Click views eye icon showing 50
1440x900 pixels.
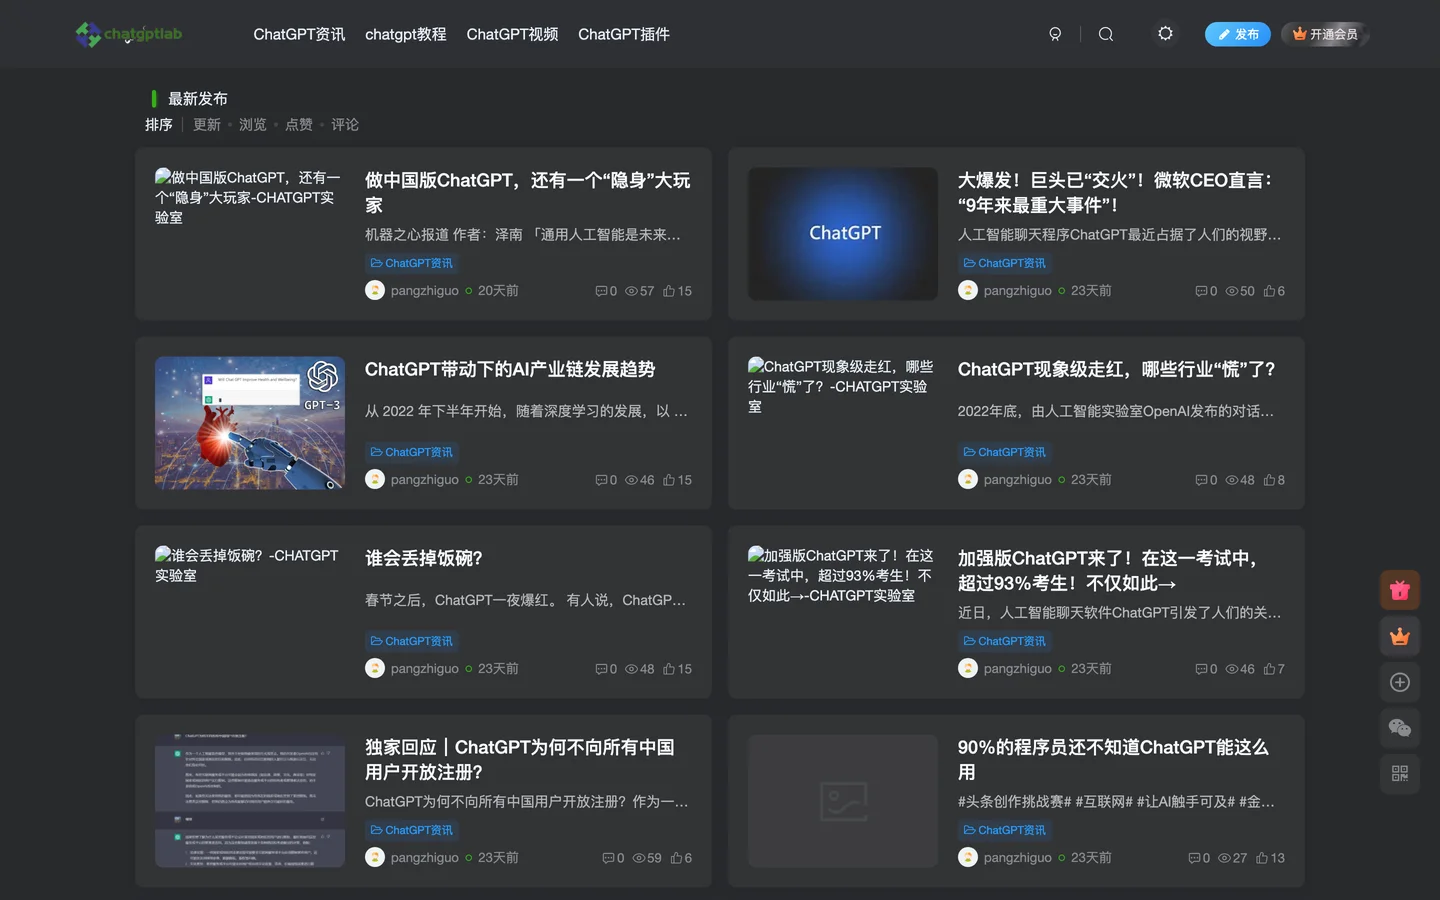pos(1232,291)
